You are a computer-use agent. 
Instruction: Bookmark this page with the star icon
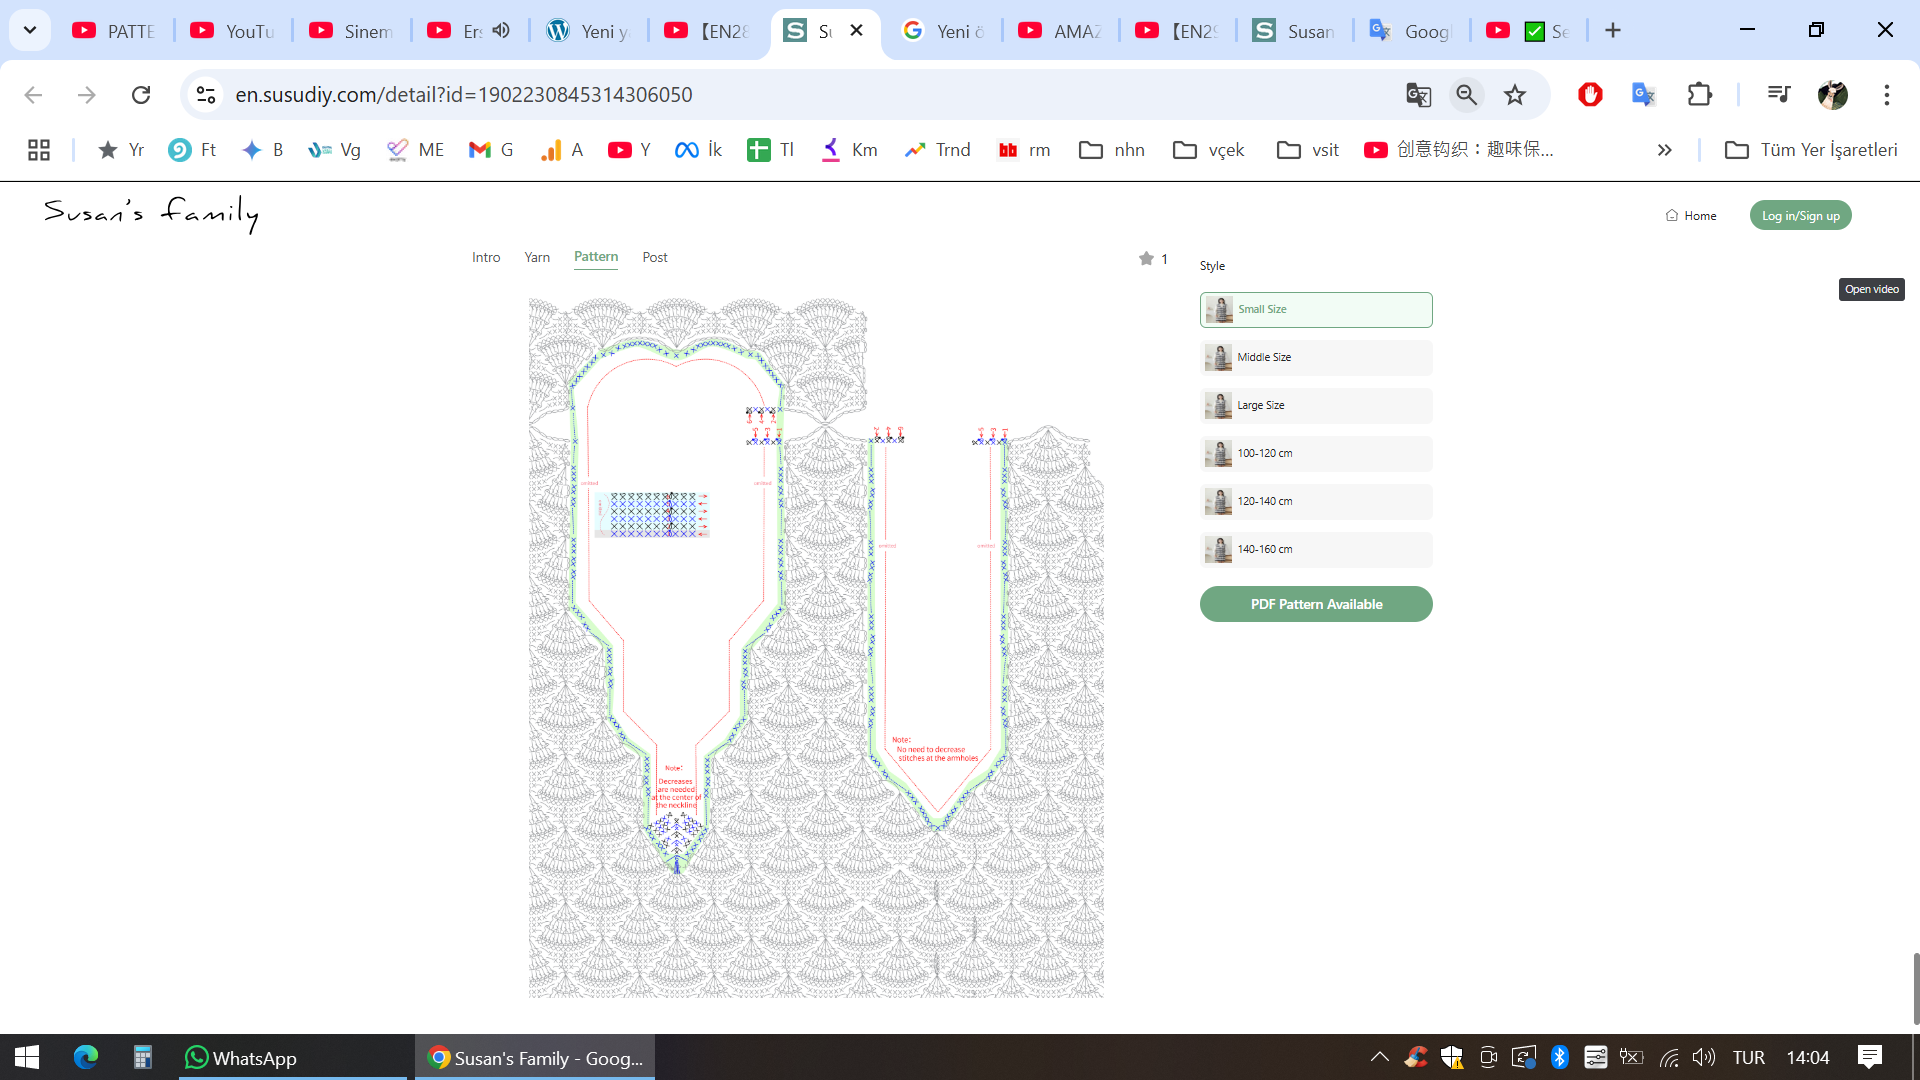tap(1515, 95)
